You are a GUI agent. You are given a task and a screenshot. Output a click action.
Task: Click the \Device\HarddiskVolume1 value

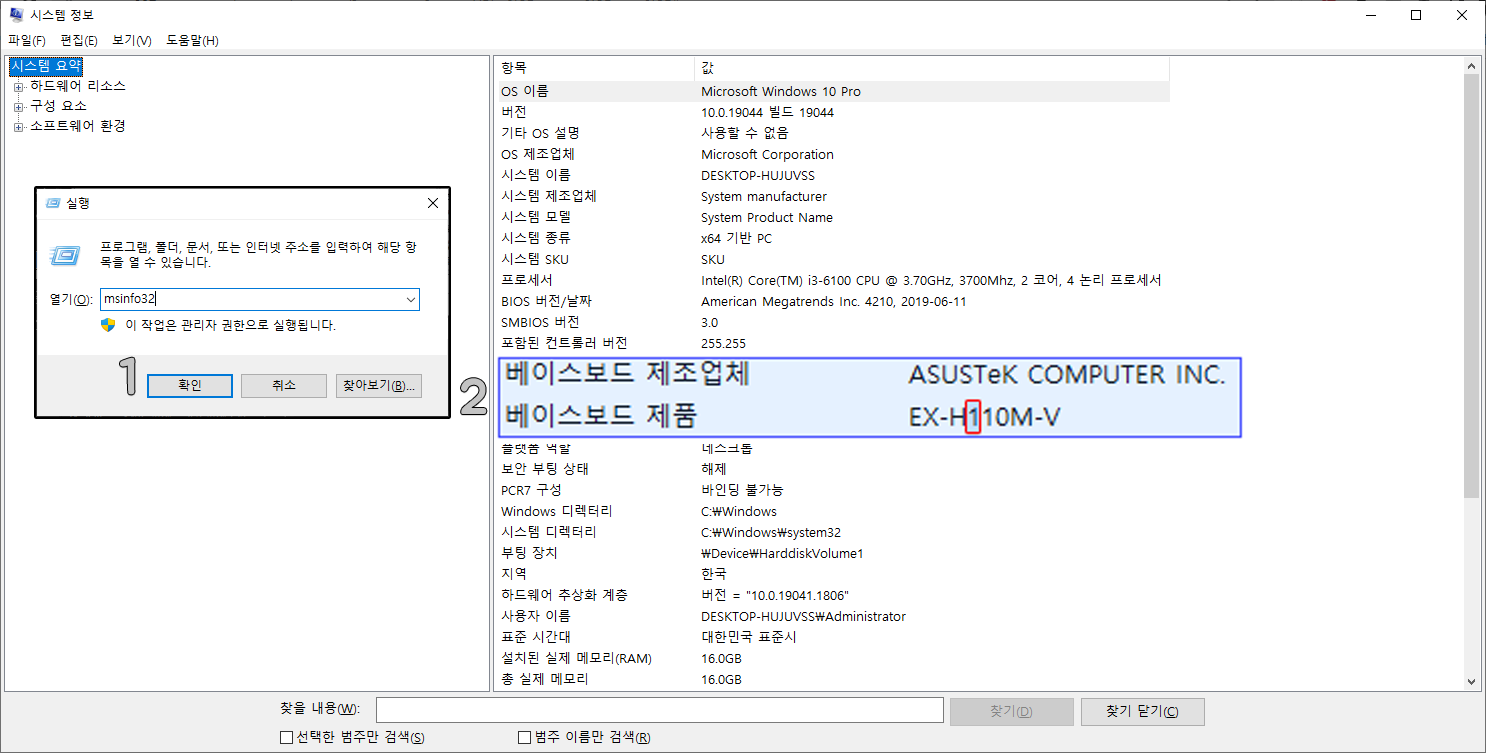(x=782, y=553)
